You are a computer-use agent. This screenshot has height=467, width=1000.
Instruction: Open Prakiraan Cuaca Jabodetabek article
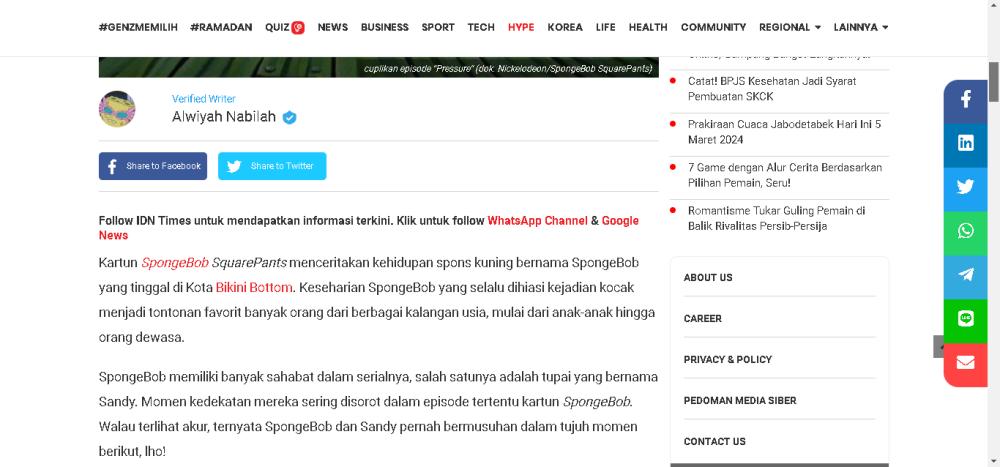tap(784, 132)
